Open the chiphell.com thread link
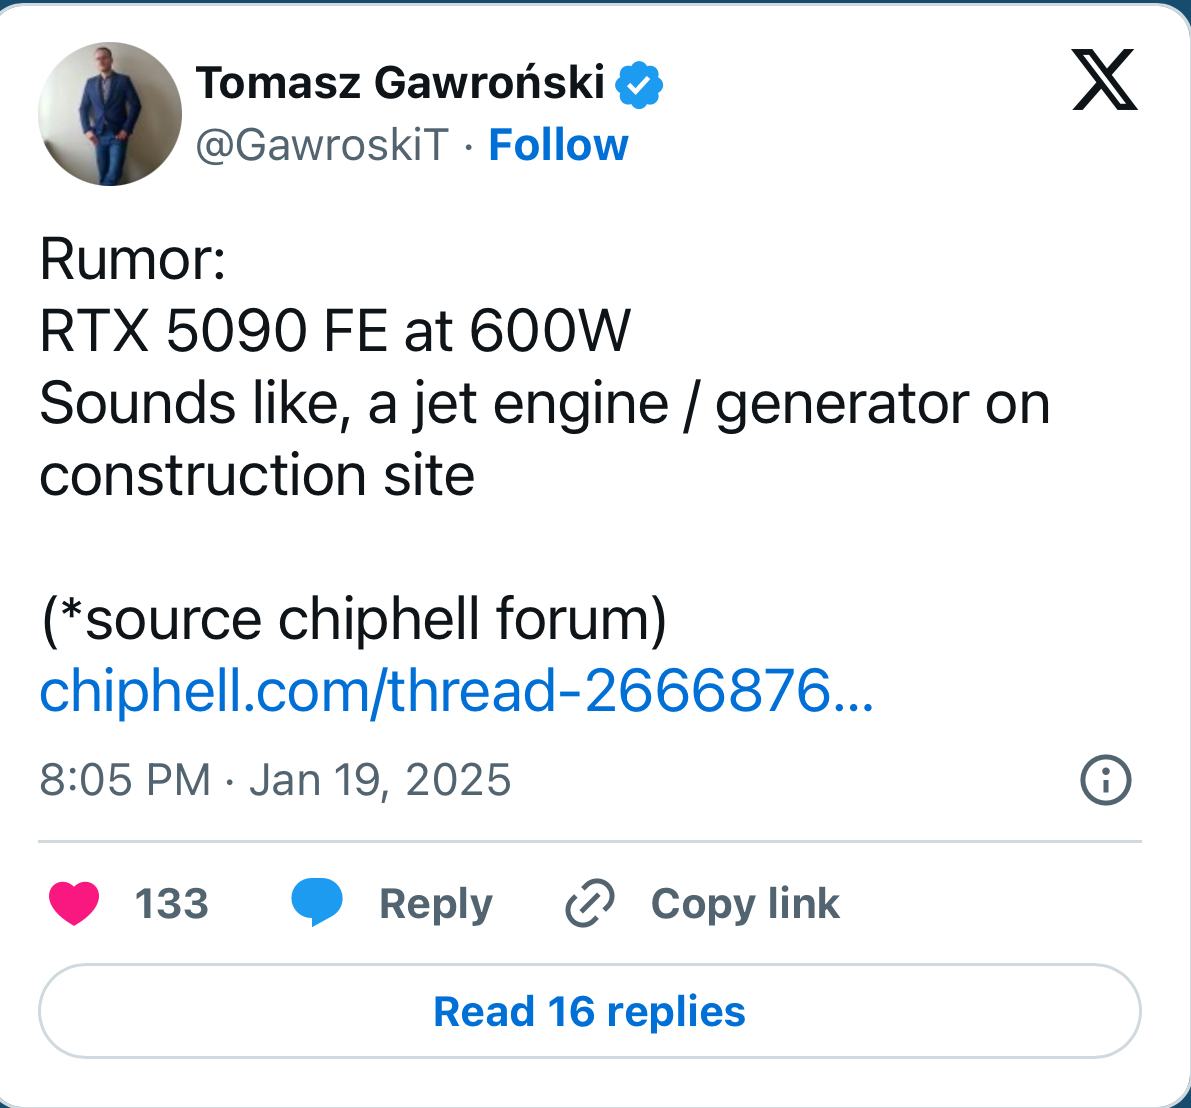The width and height of the screenshot is (1191, 1108). [456, 692]
